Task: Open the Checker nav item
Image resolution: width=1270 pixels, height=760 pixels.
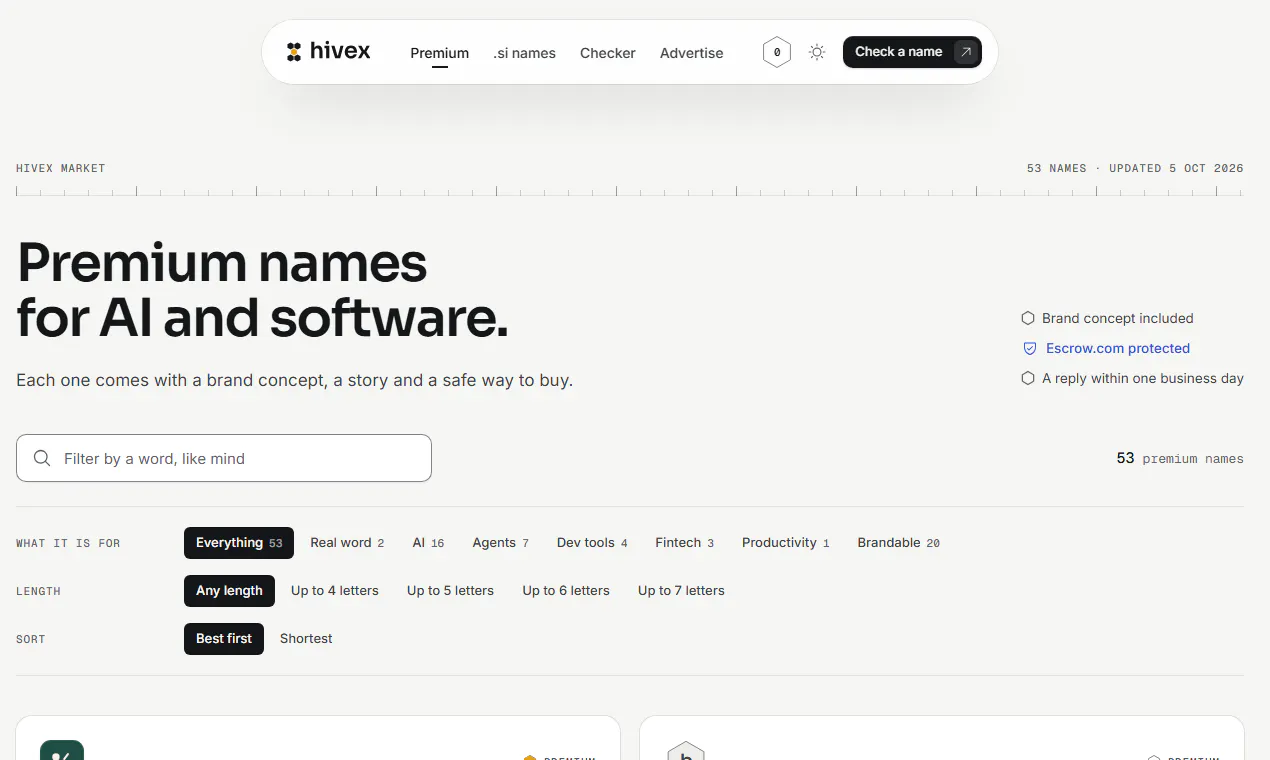Action: [x=608, y=53]
